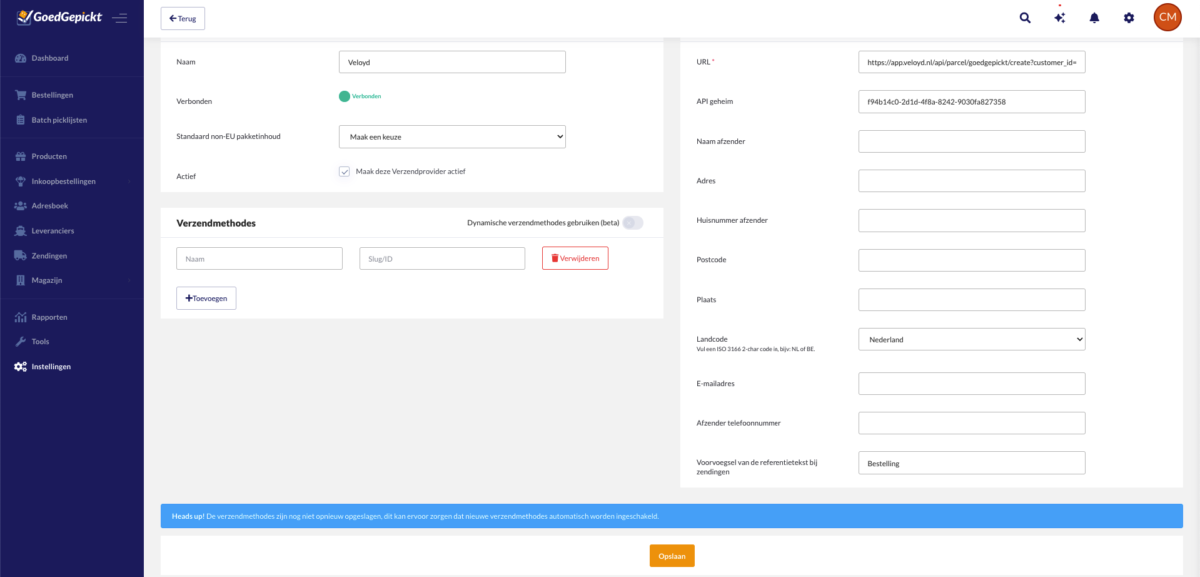Image resolution: width=1200 pixels, height=577 pixels.
Task: Collapse the sidebar with the hamburger icon
Action: click(x=120, y=18)
